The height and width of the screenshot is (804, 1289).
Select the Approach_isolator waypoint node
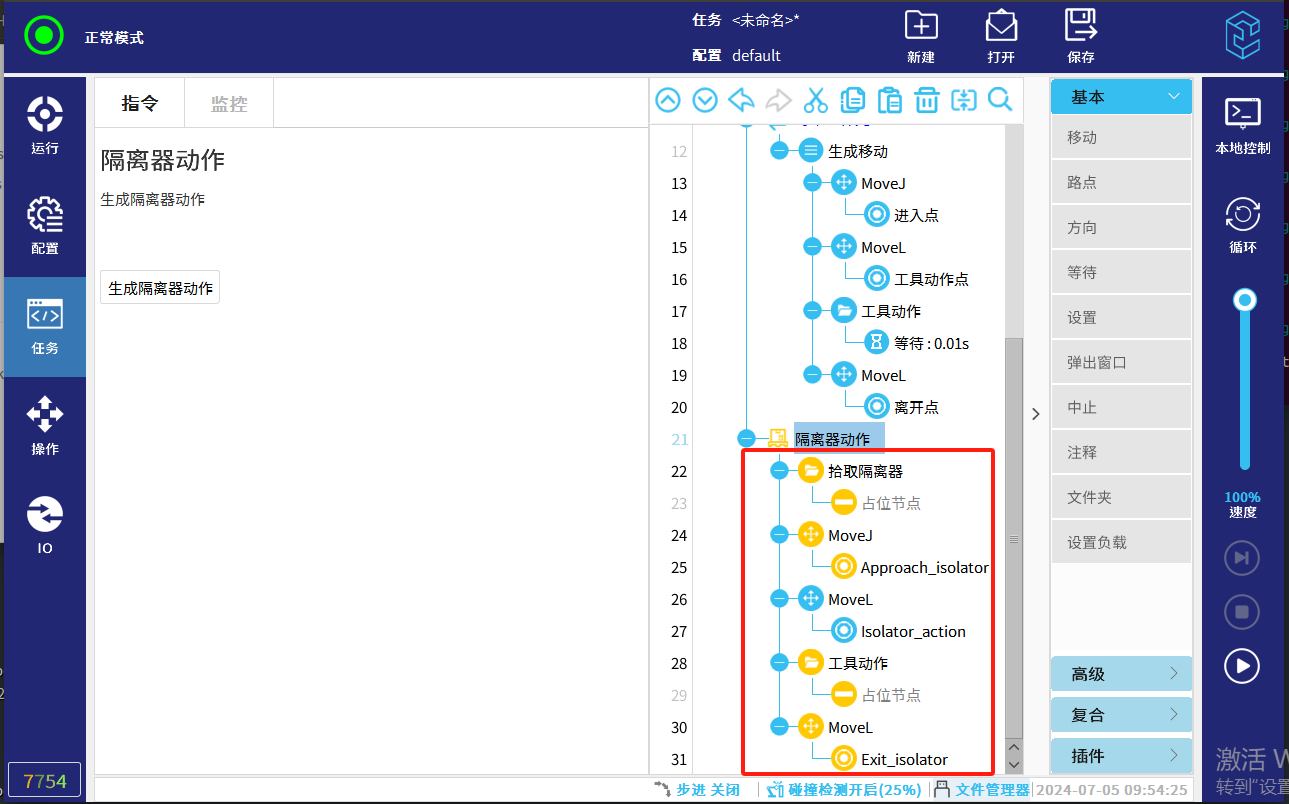923,567
